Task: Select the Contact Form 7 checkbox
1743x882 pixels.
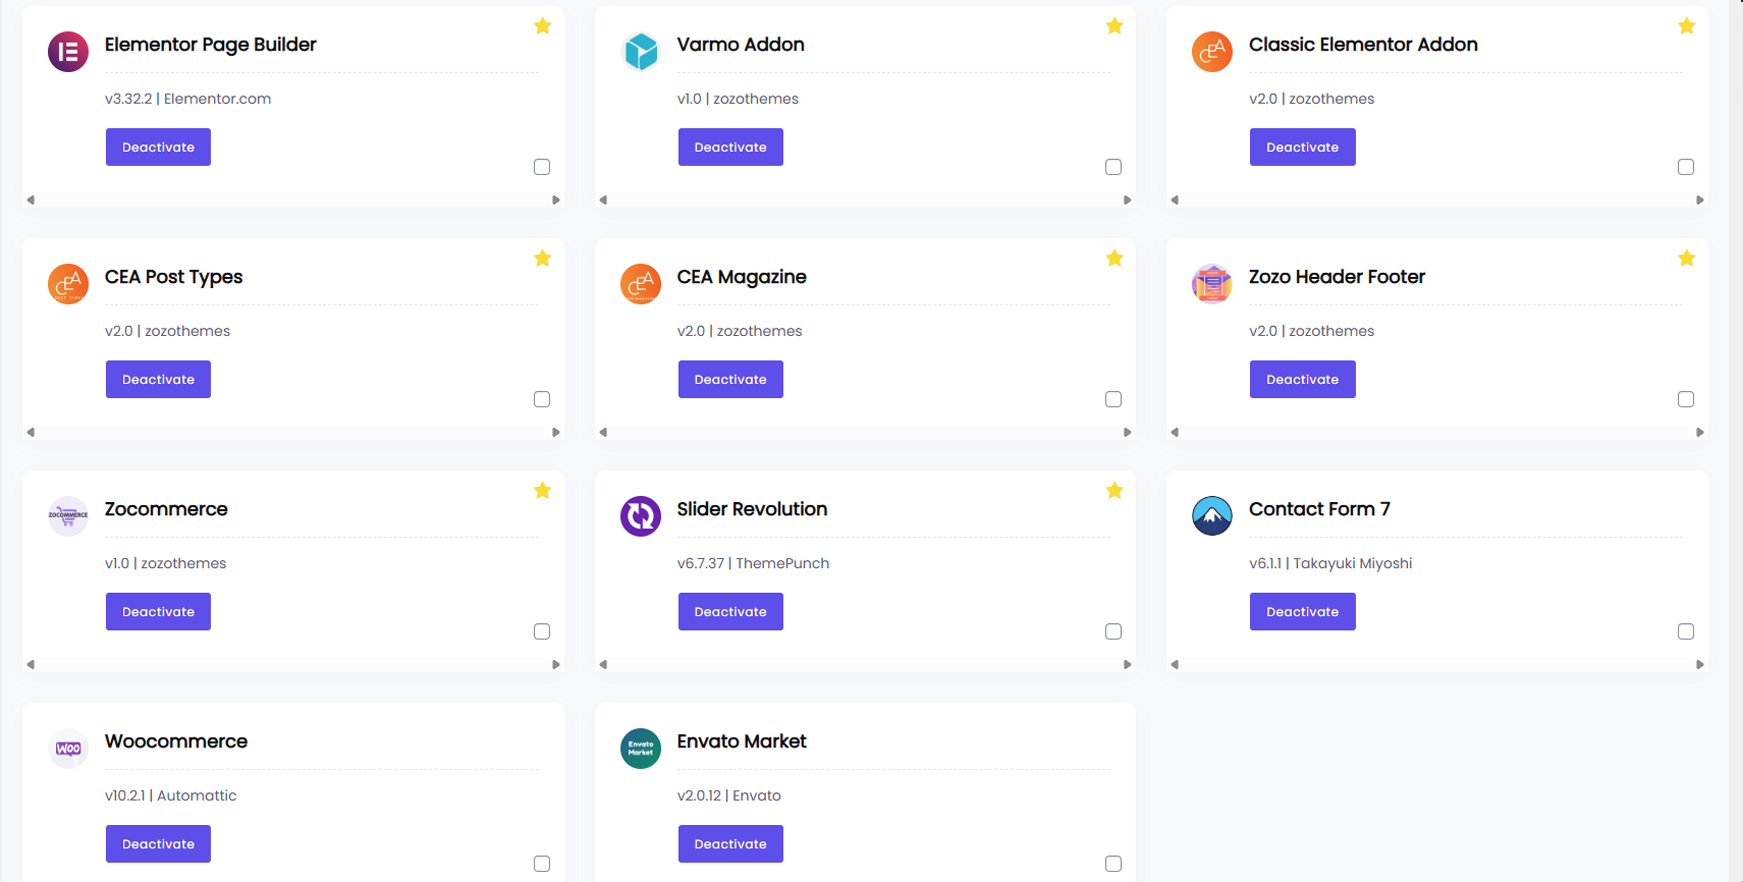Action: click(1685, 631)
